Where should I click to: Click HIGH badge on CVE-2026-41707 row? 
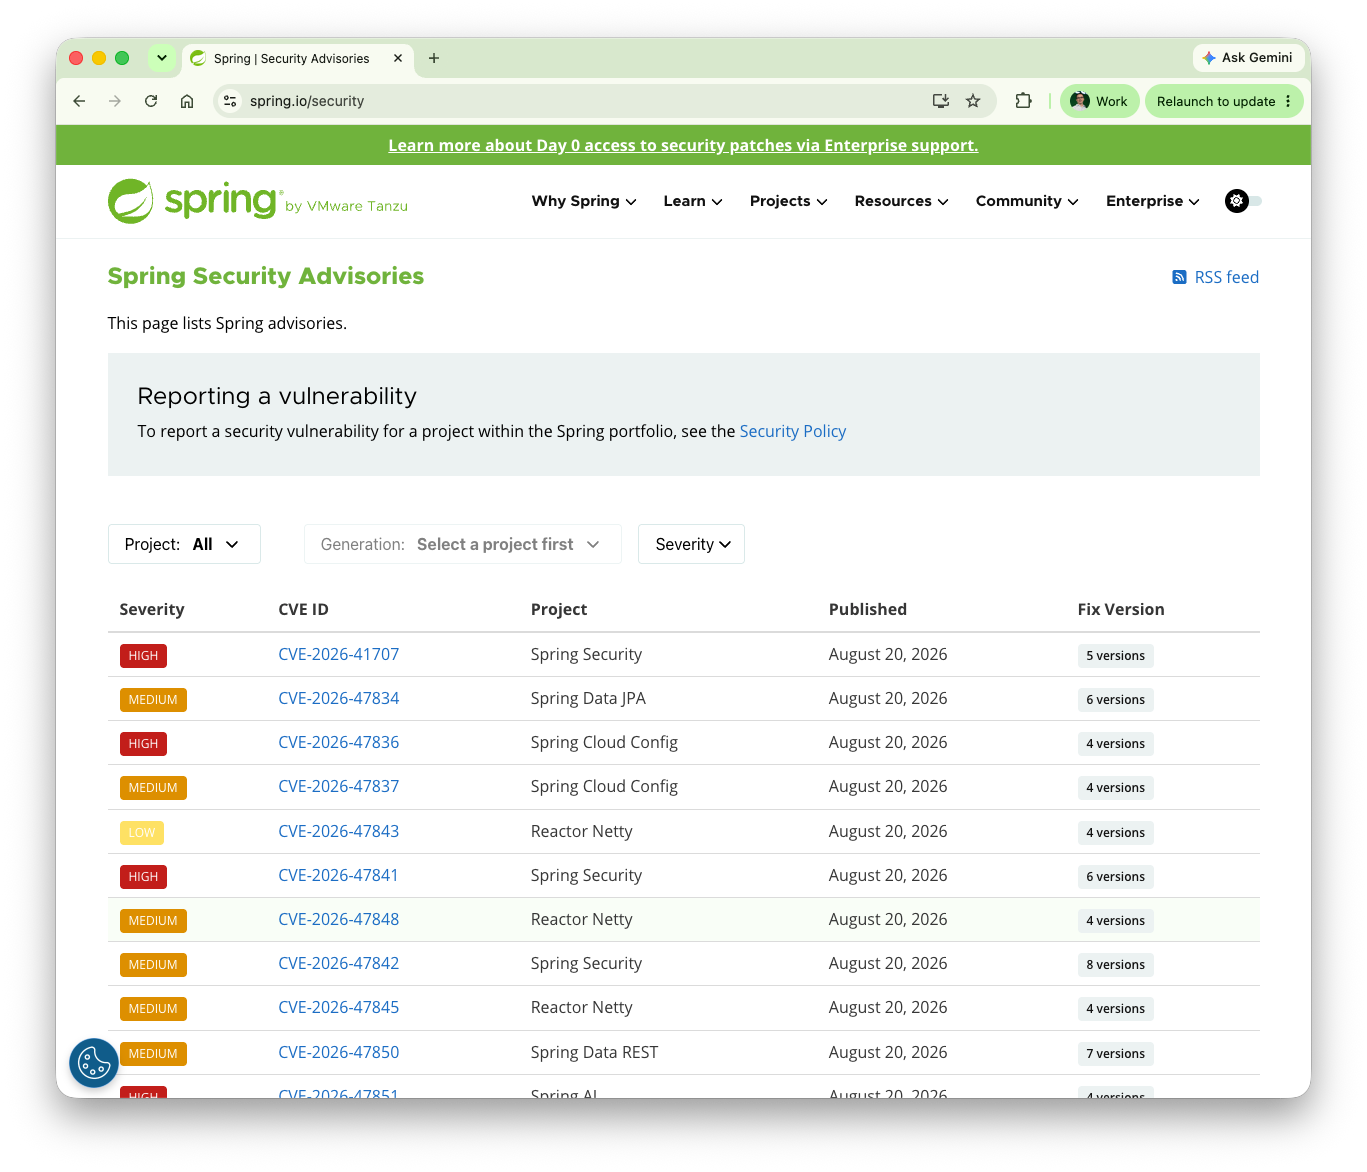(143, 656)
